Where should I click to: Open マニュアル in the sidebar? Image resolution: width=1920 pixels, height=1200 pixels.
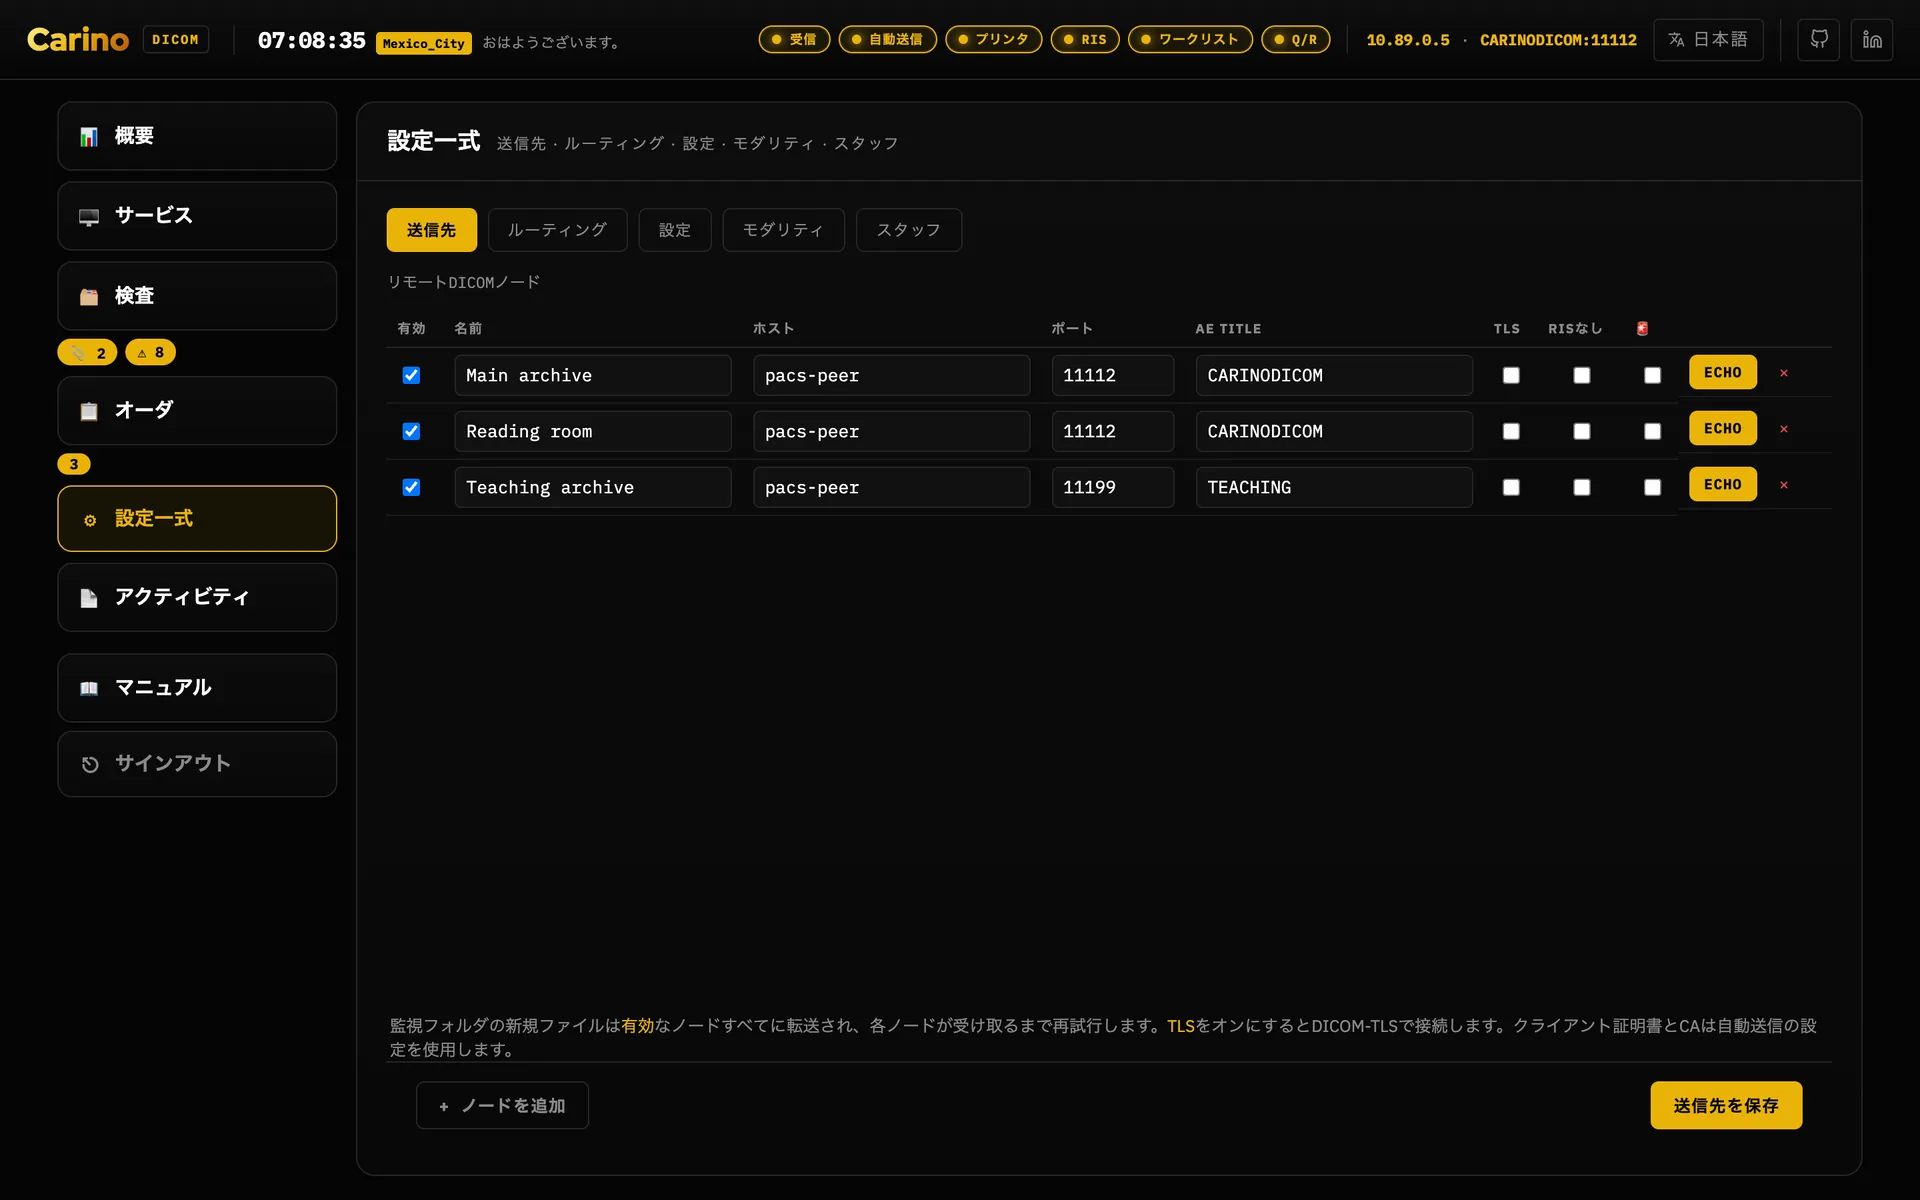pos(197,688)
